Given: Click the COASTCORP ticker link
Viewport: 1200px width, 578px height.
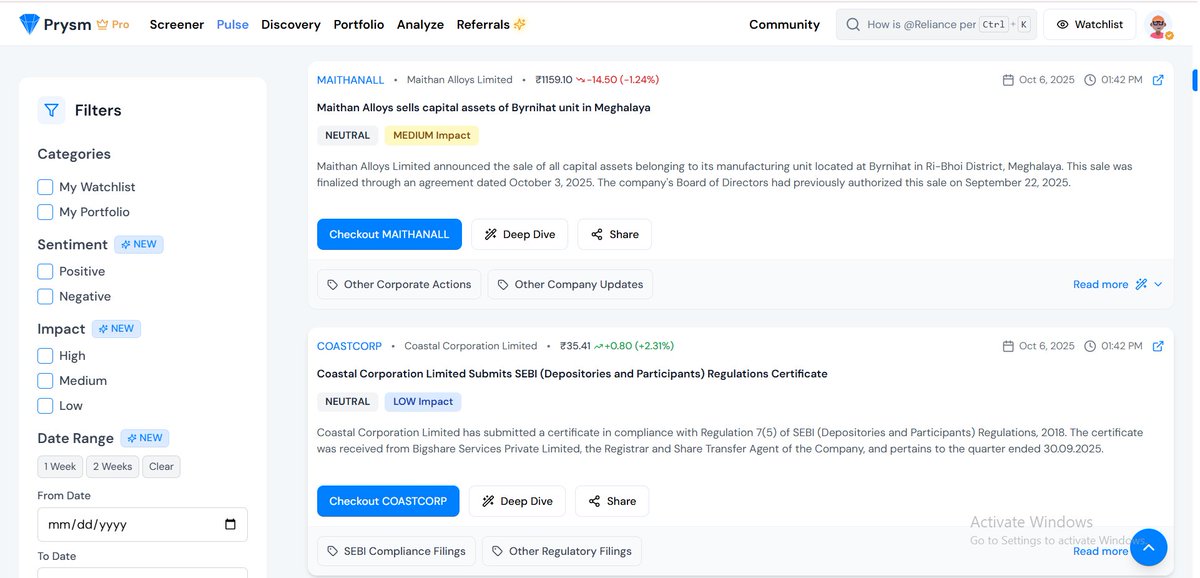Looking at the screenshot, I should (349, 346).
